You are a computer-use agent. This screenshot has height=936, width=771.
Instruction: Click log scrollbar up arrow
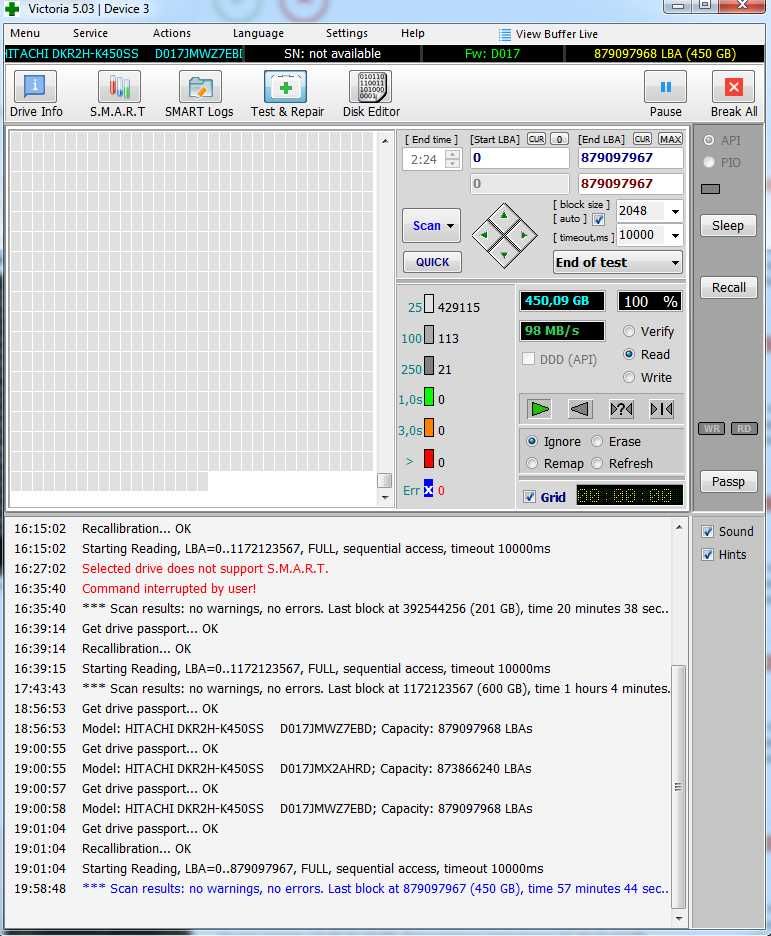(x=679, y=528)
